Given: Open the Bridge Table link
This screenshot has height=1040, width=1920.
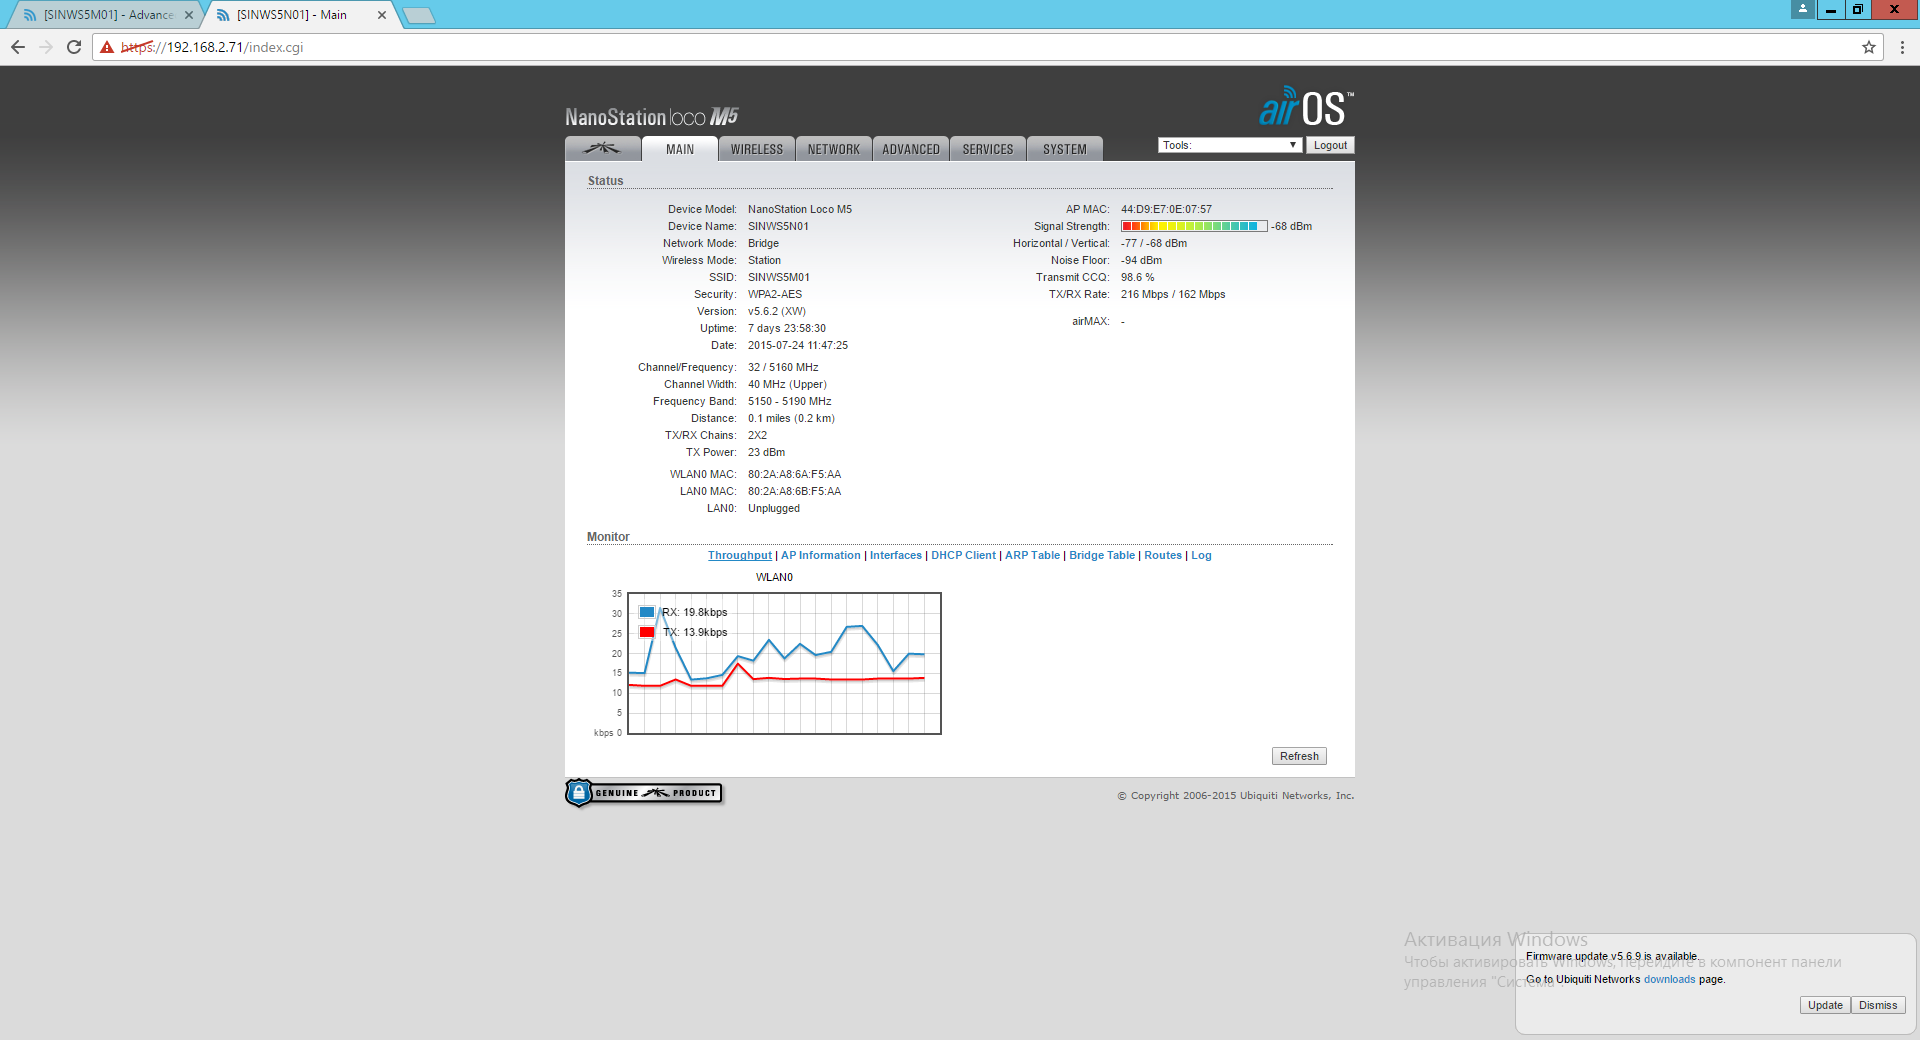Looking at the screenshot, I should pyautogui.click(x=1102, y=555).
